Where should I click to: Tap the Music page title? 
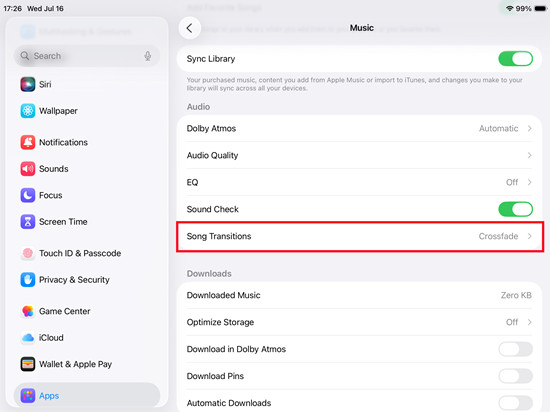tap(362, 28)
